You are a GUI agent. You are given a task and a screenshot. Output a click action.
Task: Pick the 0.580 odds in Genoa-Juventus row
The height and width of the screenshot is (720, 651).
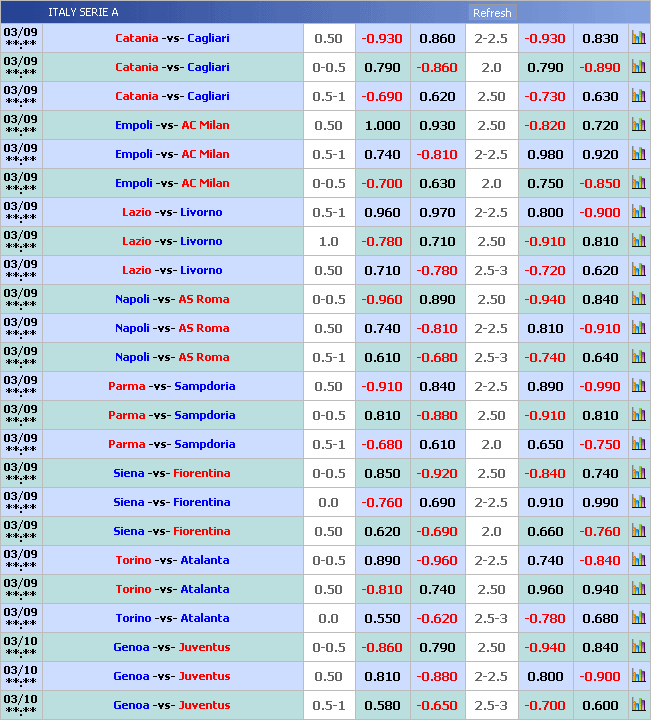tap(382, 705)
